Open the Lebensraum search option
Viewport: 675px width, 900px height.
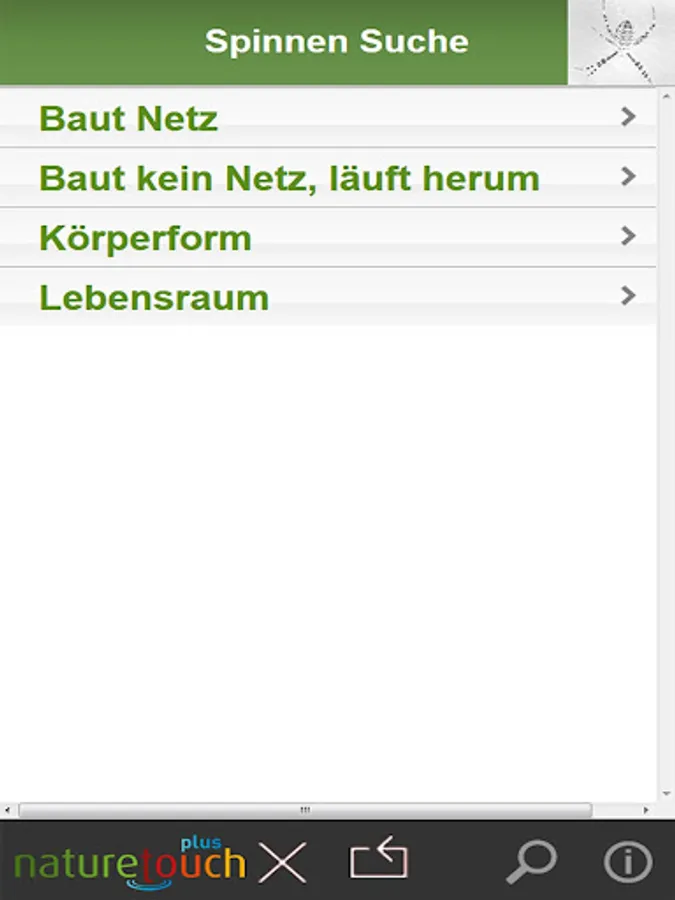[x=154, y=297]
